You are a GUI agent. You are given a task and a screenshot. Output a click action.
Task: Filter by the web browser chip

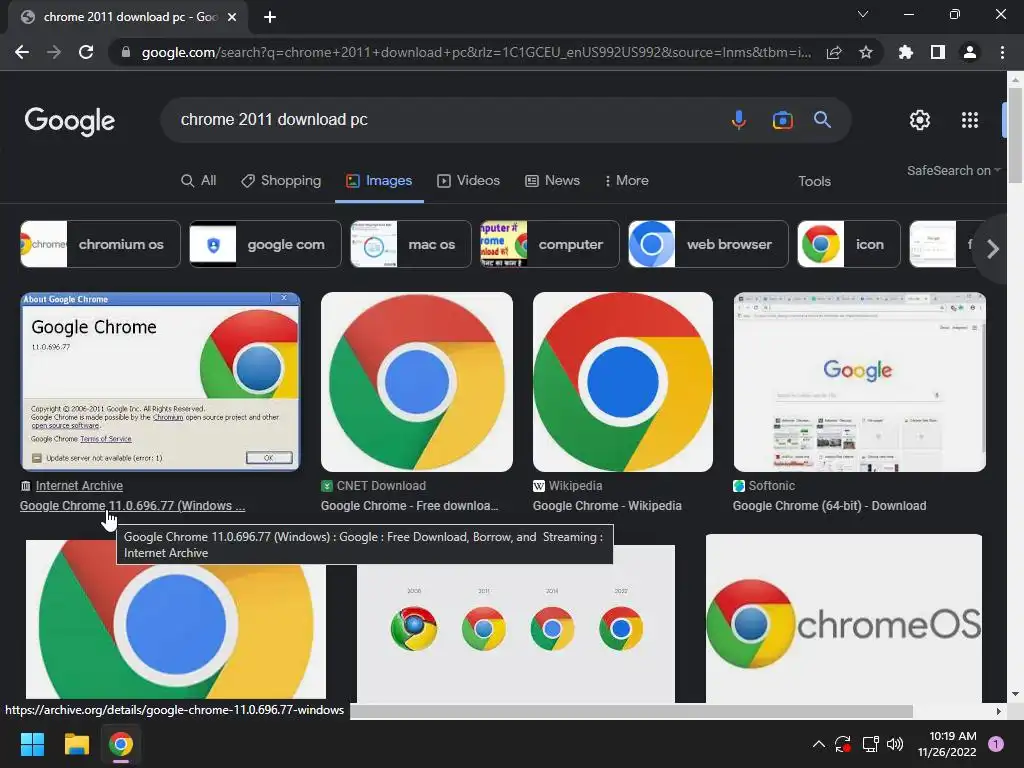pyautogui.click(x=709, y=244)
